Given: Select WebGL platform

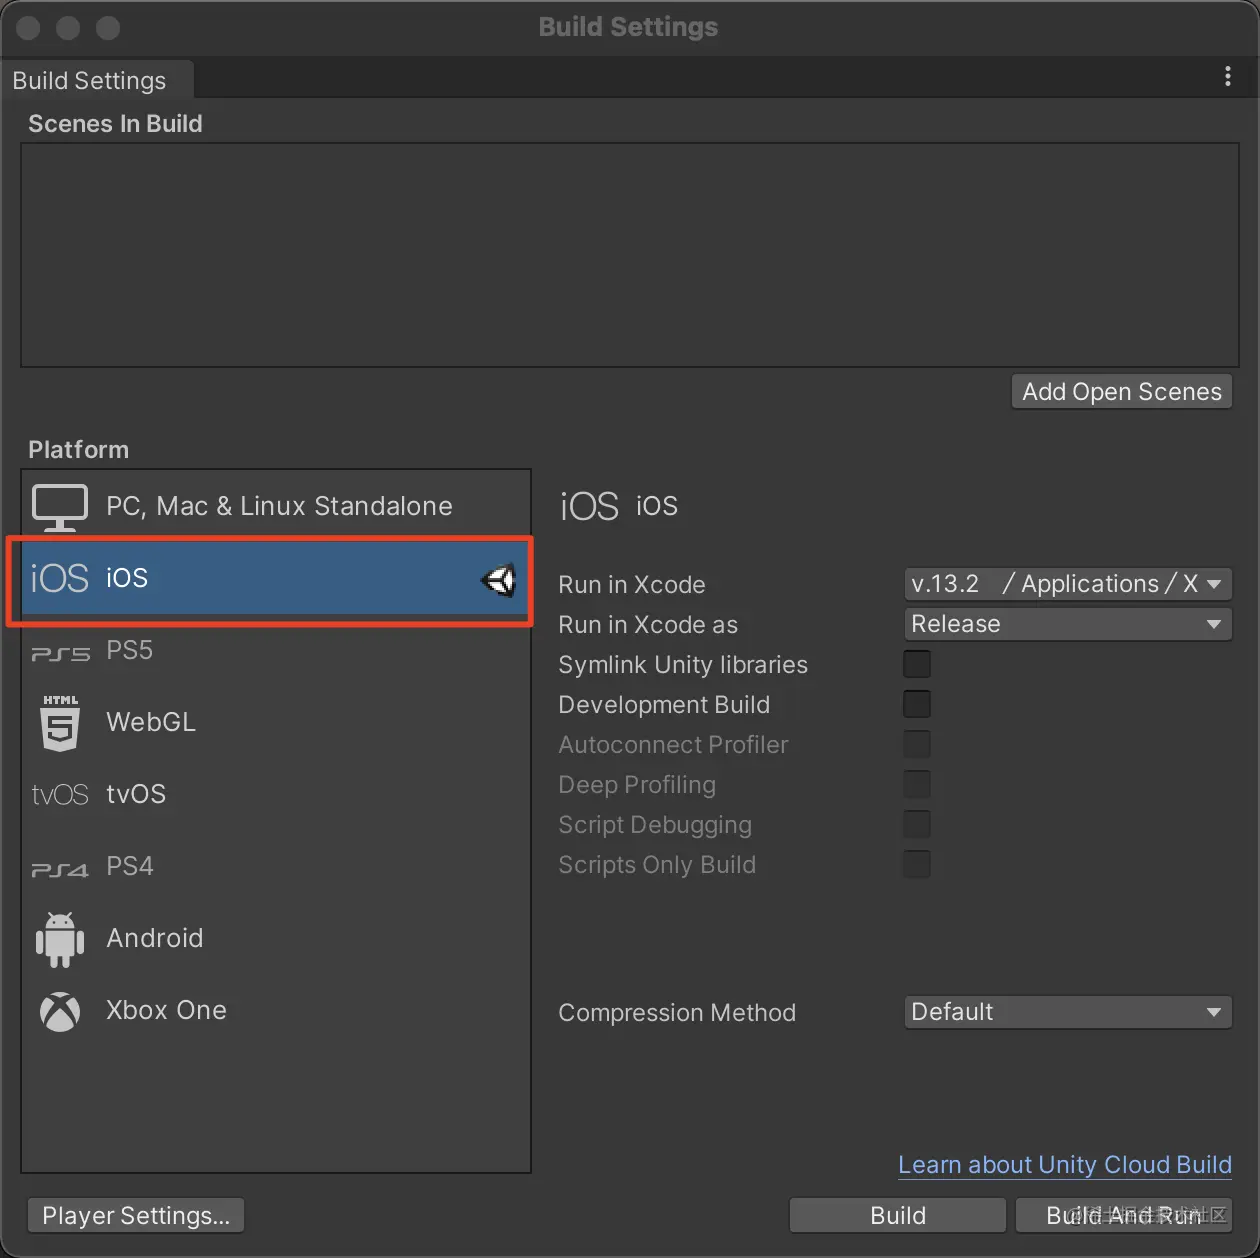Looking at the screenshot, I should [276, 722].
